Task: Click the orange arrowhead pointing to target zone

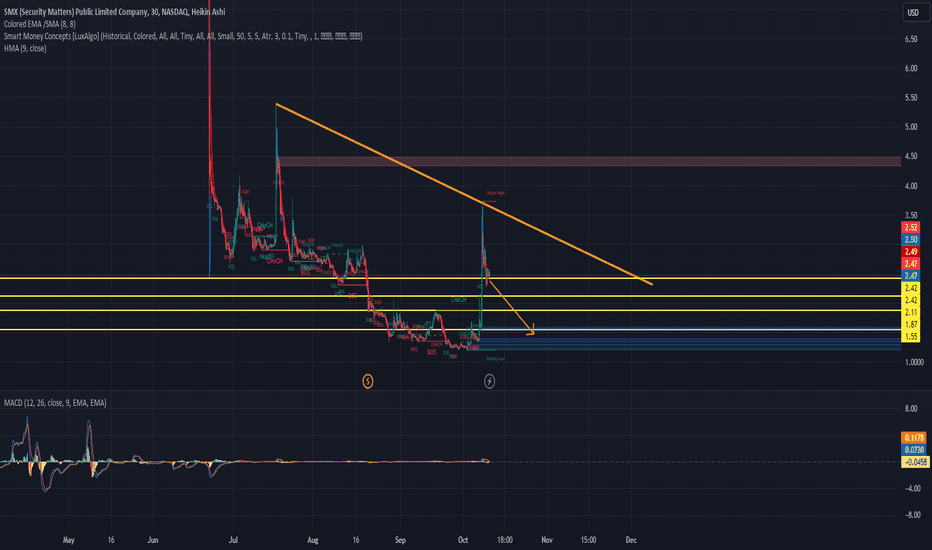Action: coord(531,333)
